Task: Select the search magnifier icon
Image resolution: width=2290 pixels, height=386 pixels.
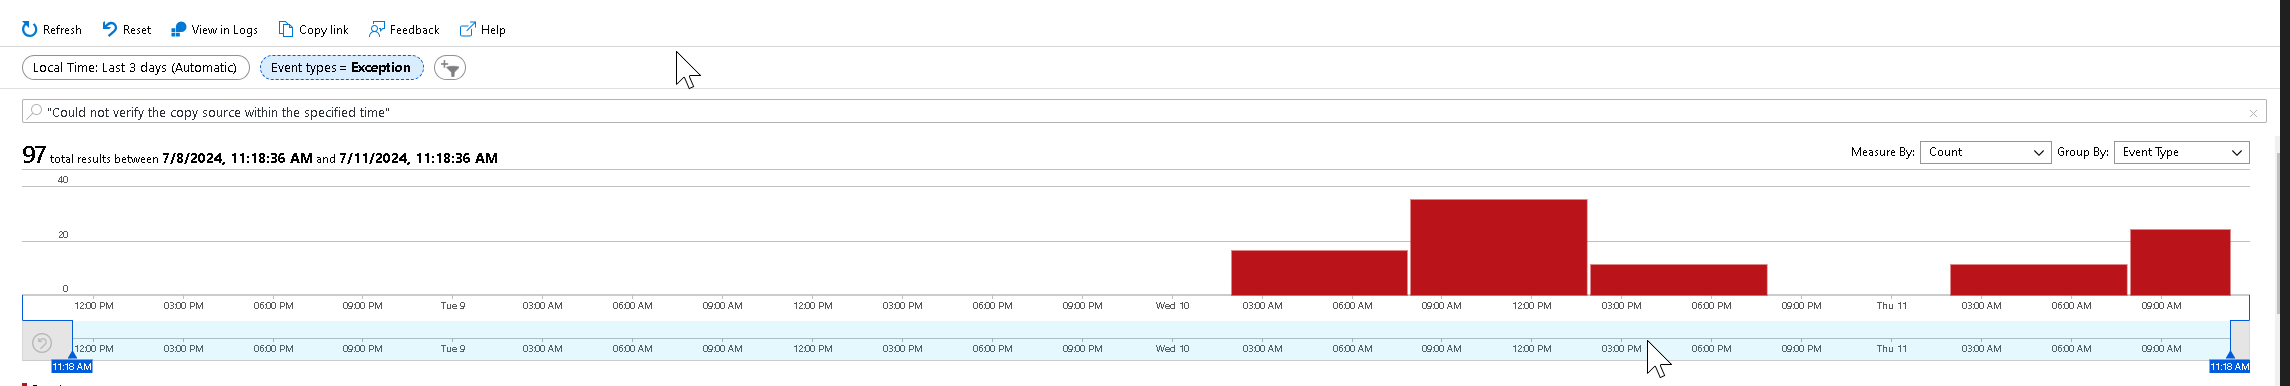Action: pyautogui.click(x=35, y=112)
